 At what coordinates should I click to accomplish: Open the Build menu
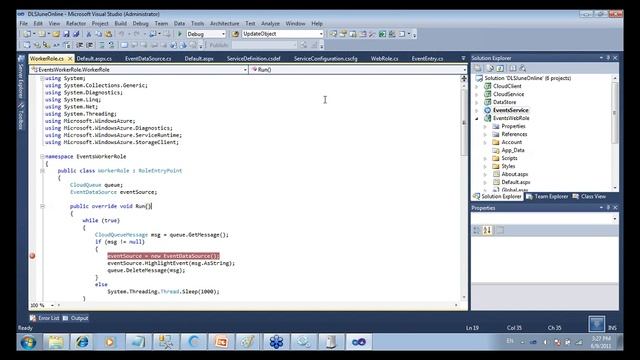(x=120, y=24)
